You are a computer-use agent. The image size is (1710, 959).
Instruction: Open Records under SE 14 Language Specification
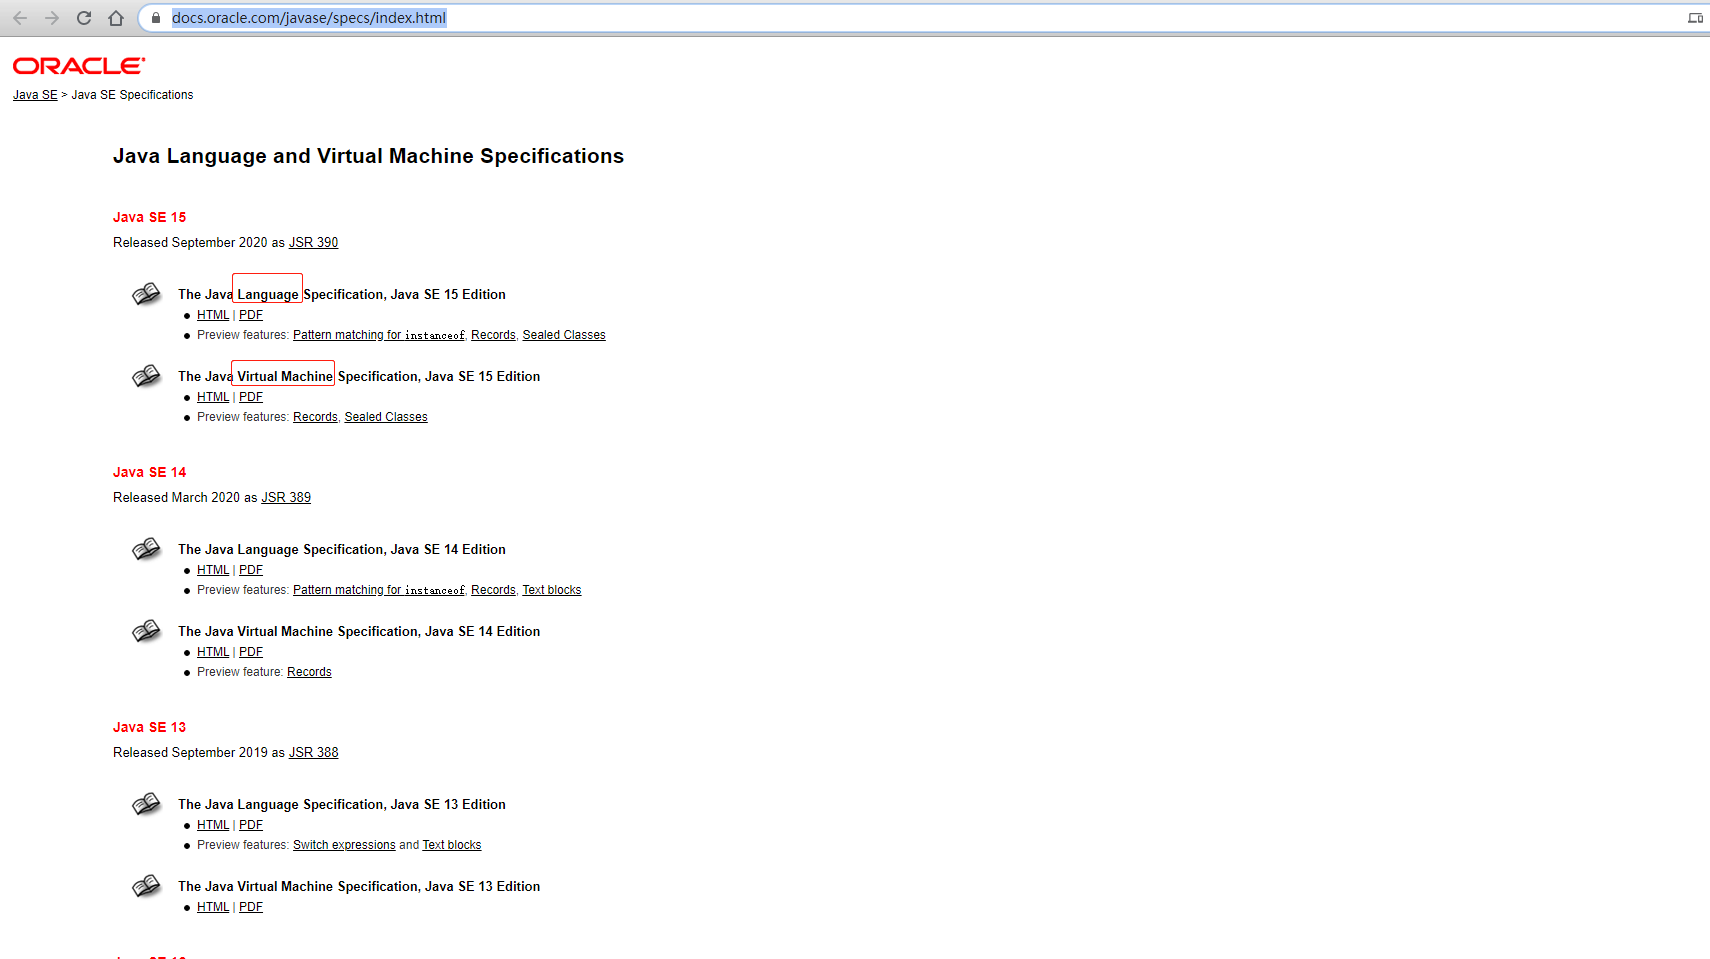pos(494,590)
